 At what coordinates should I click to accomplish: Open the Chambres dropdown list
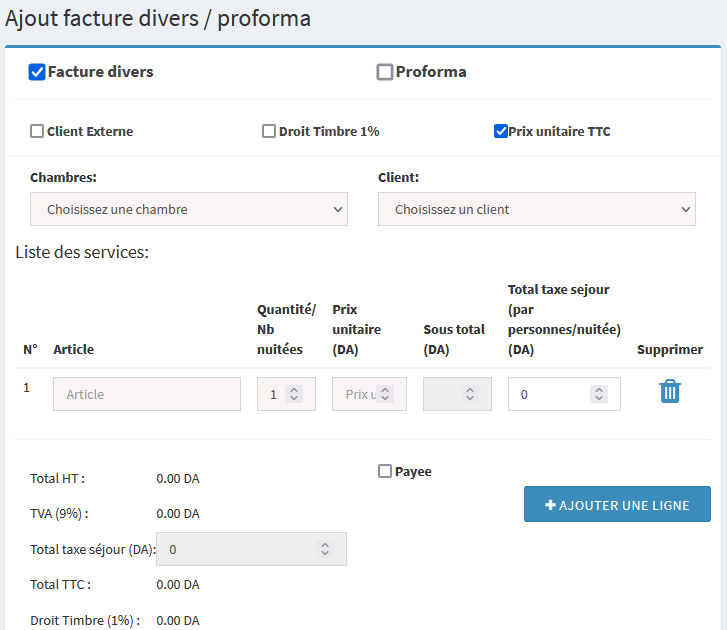189,209
